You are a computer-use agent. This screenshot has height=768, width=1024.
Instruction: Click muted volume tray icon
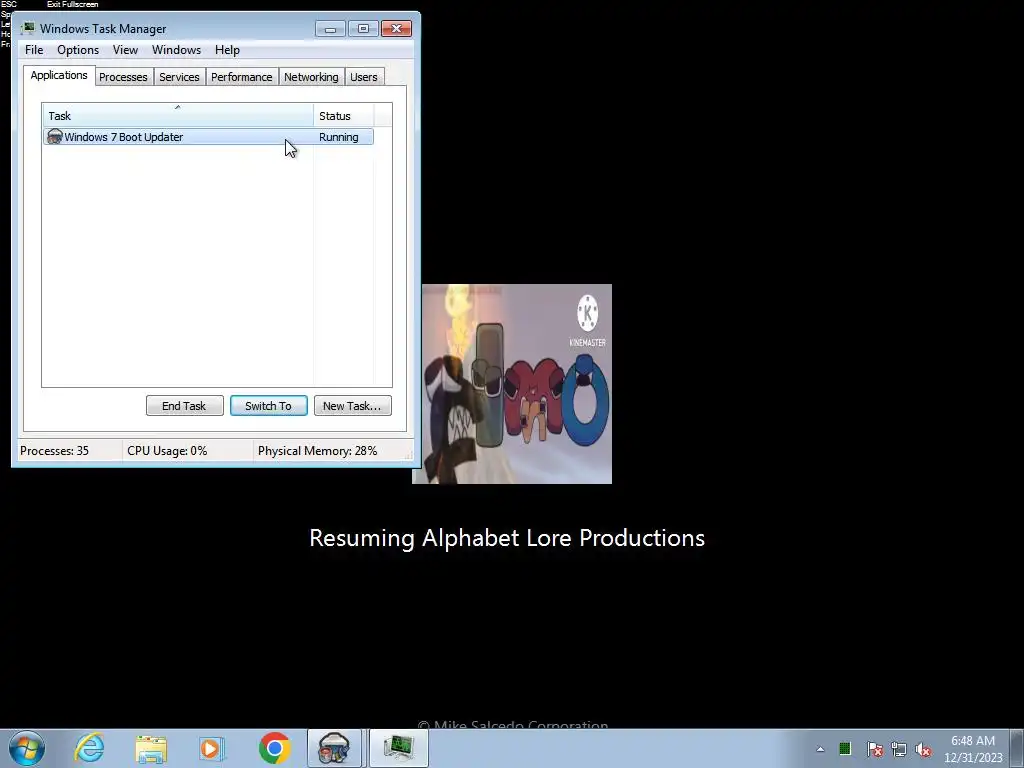(x=923, y=749)
